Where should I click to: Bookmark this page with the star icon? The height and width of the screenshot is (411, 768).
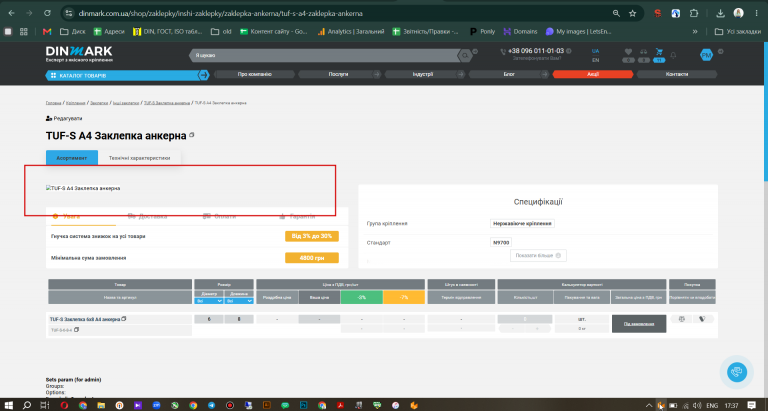(632, 13)
